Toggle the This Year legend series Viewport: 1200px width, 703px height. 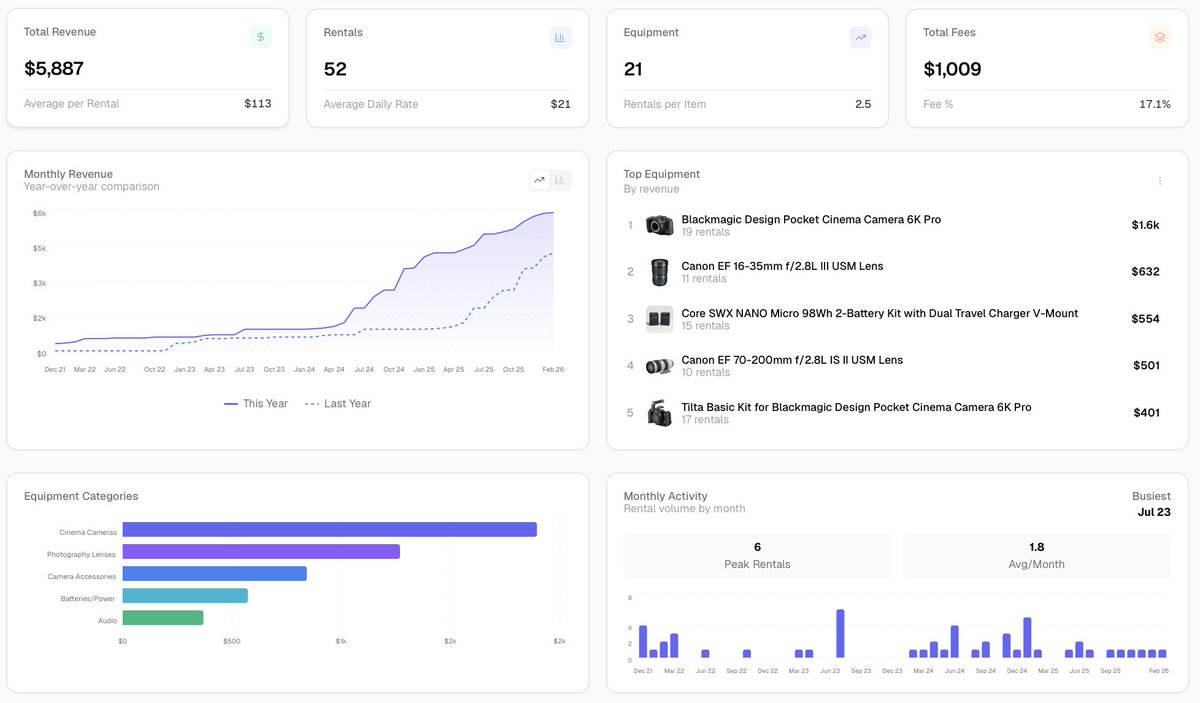point(256,404)
